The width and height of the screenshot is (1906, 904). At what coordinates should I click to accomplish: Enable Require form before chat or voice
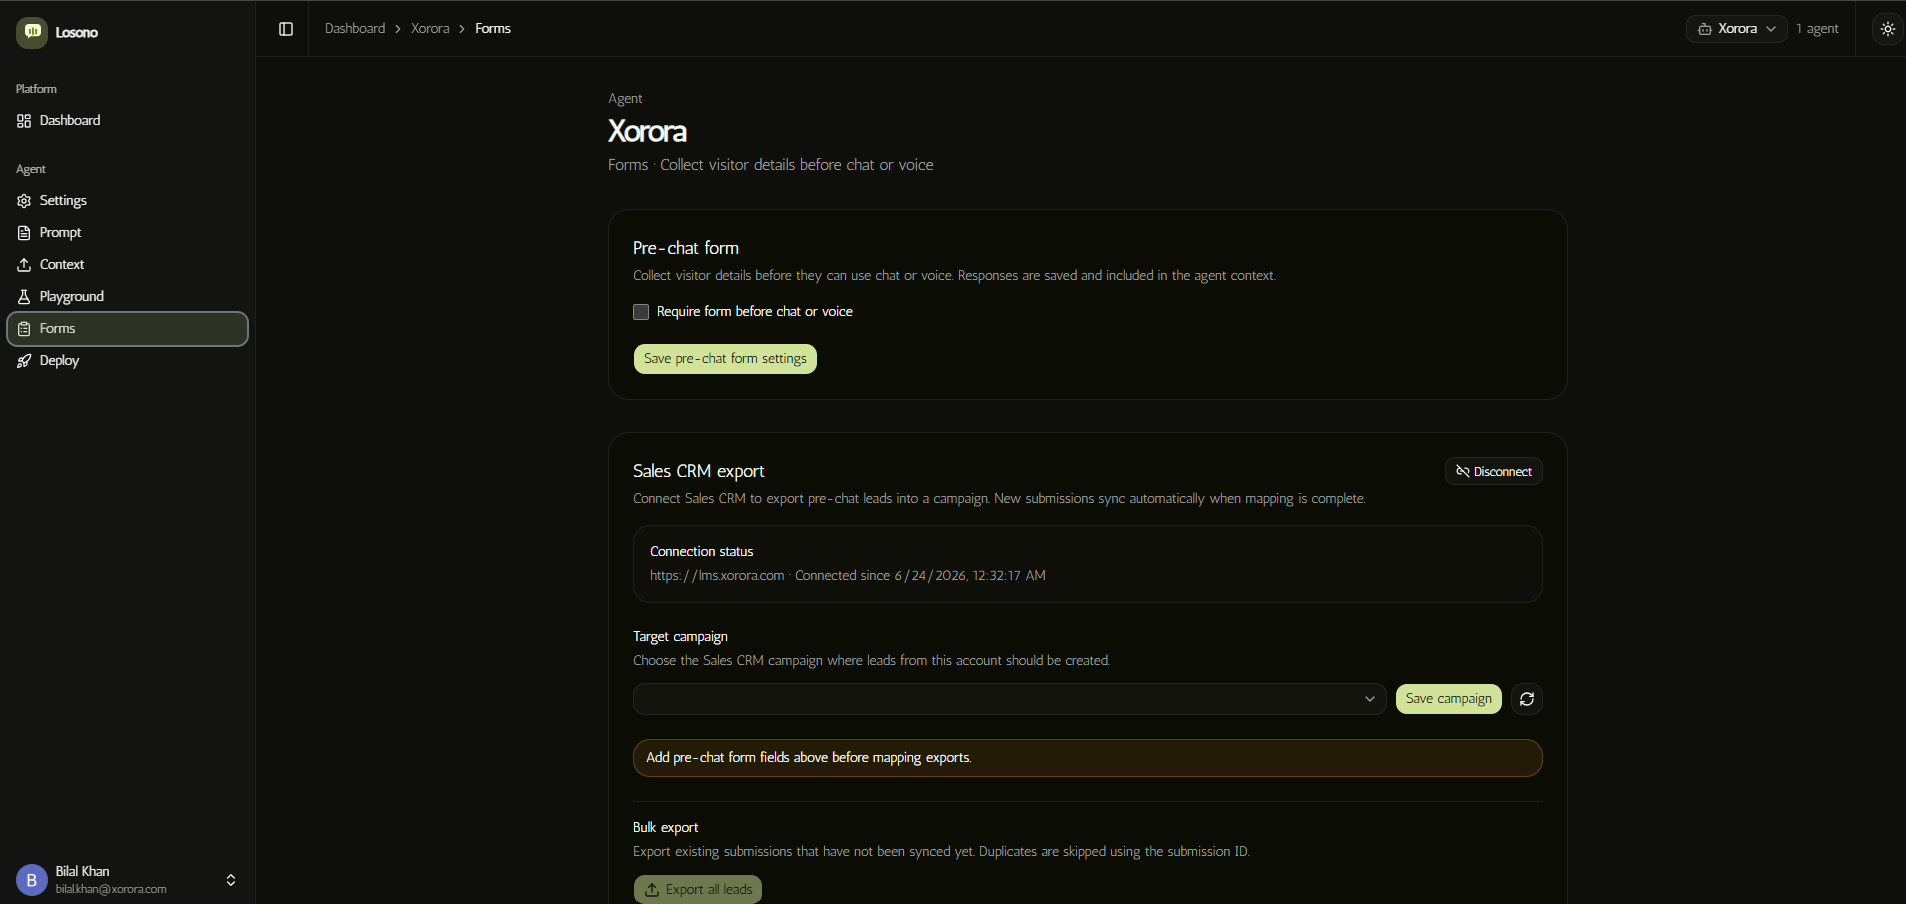[x=641, y=312]
